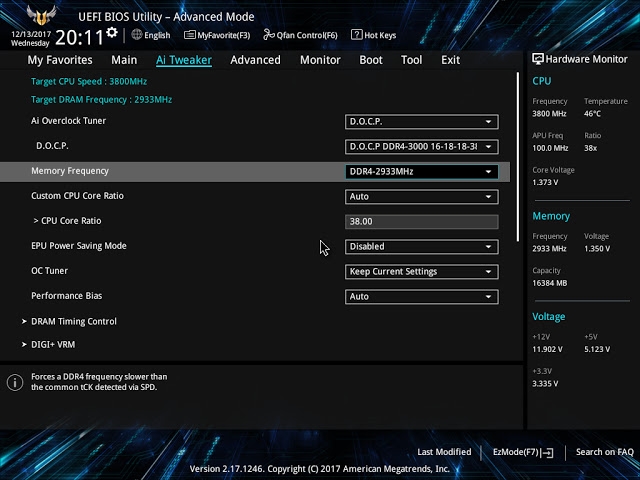Click Target CPU Speed : 3800MHz text
The width and height of the screenshot is (640, 480).
coord(89,81)
